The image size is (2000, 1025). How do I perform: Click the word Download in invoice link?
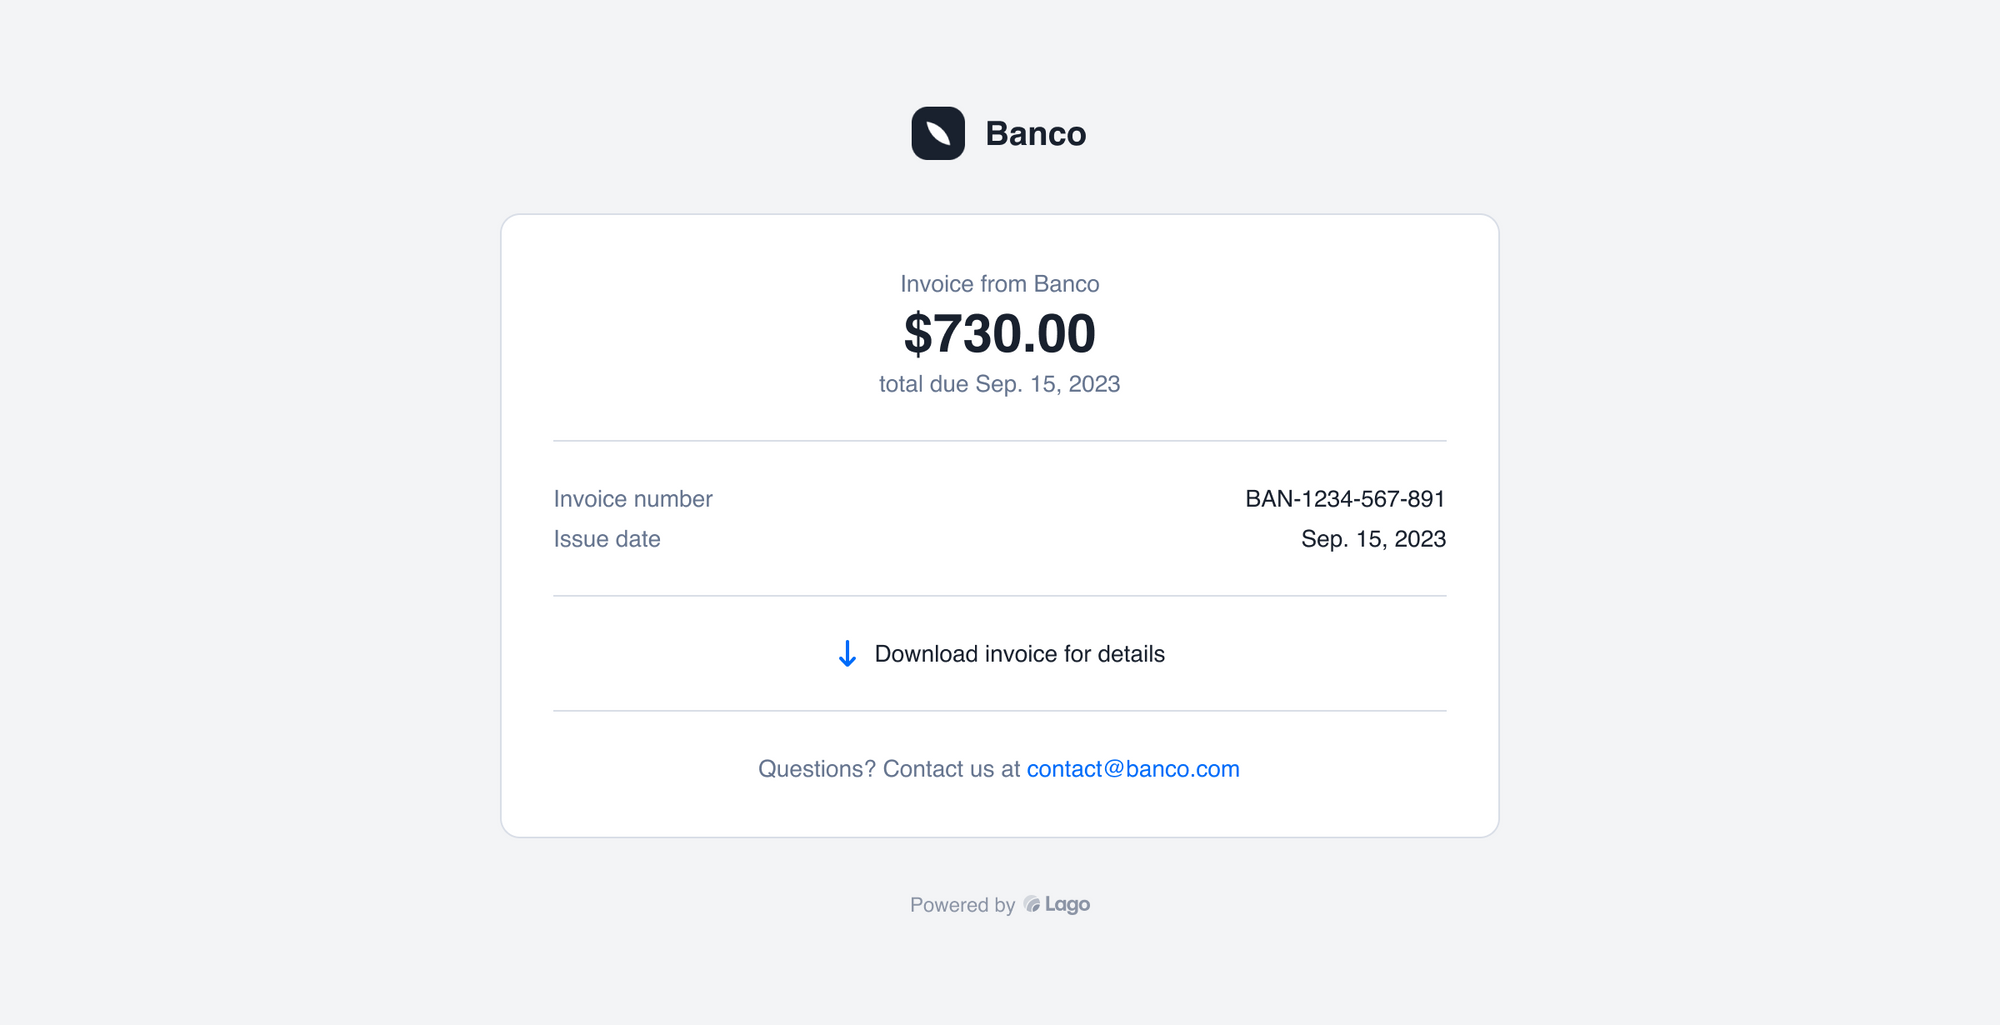(926, 654)
